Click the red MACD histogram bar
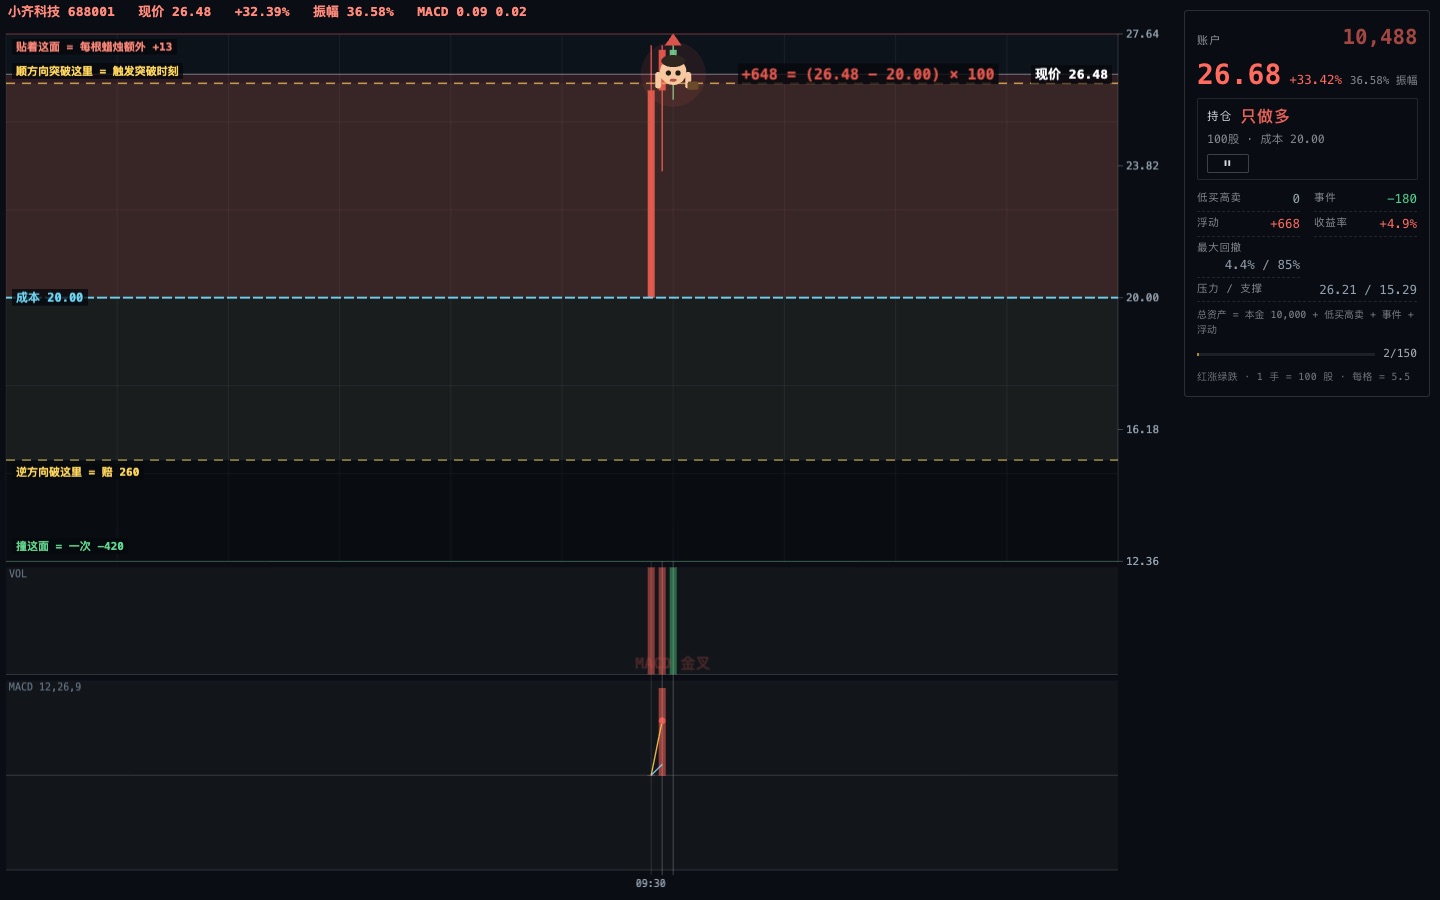 tap(662, 731)
